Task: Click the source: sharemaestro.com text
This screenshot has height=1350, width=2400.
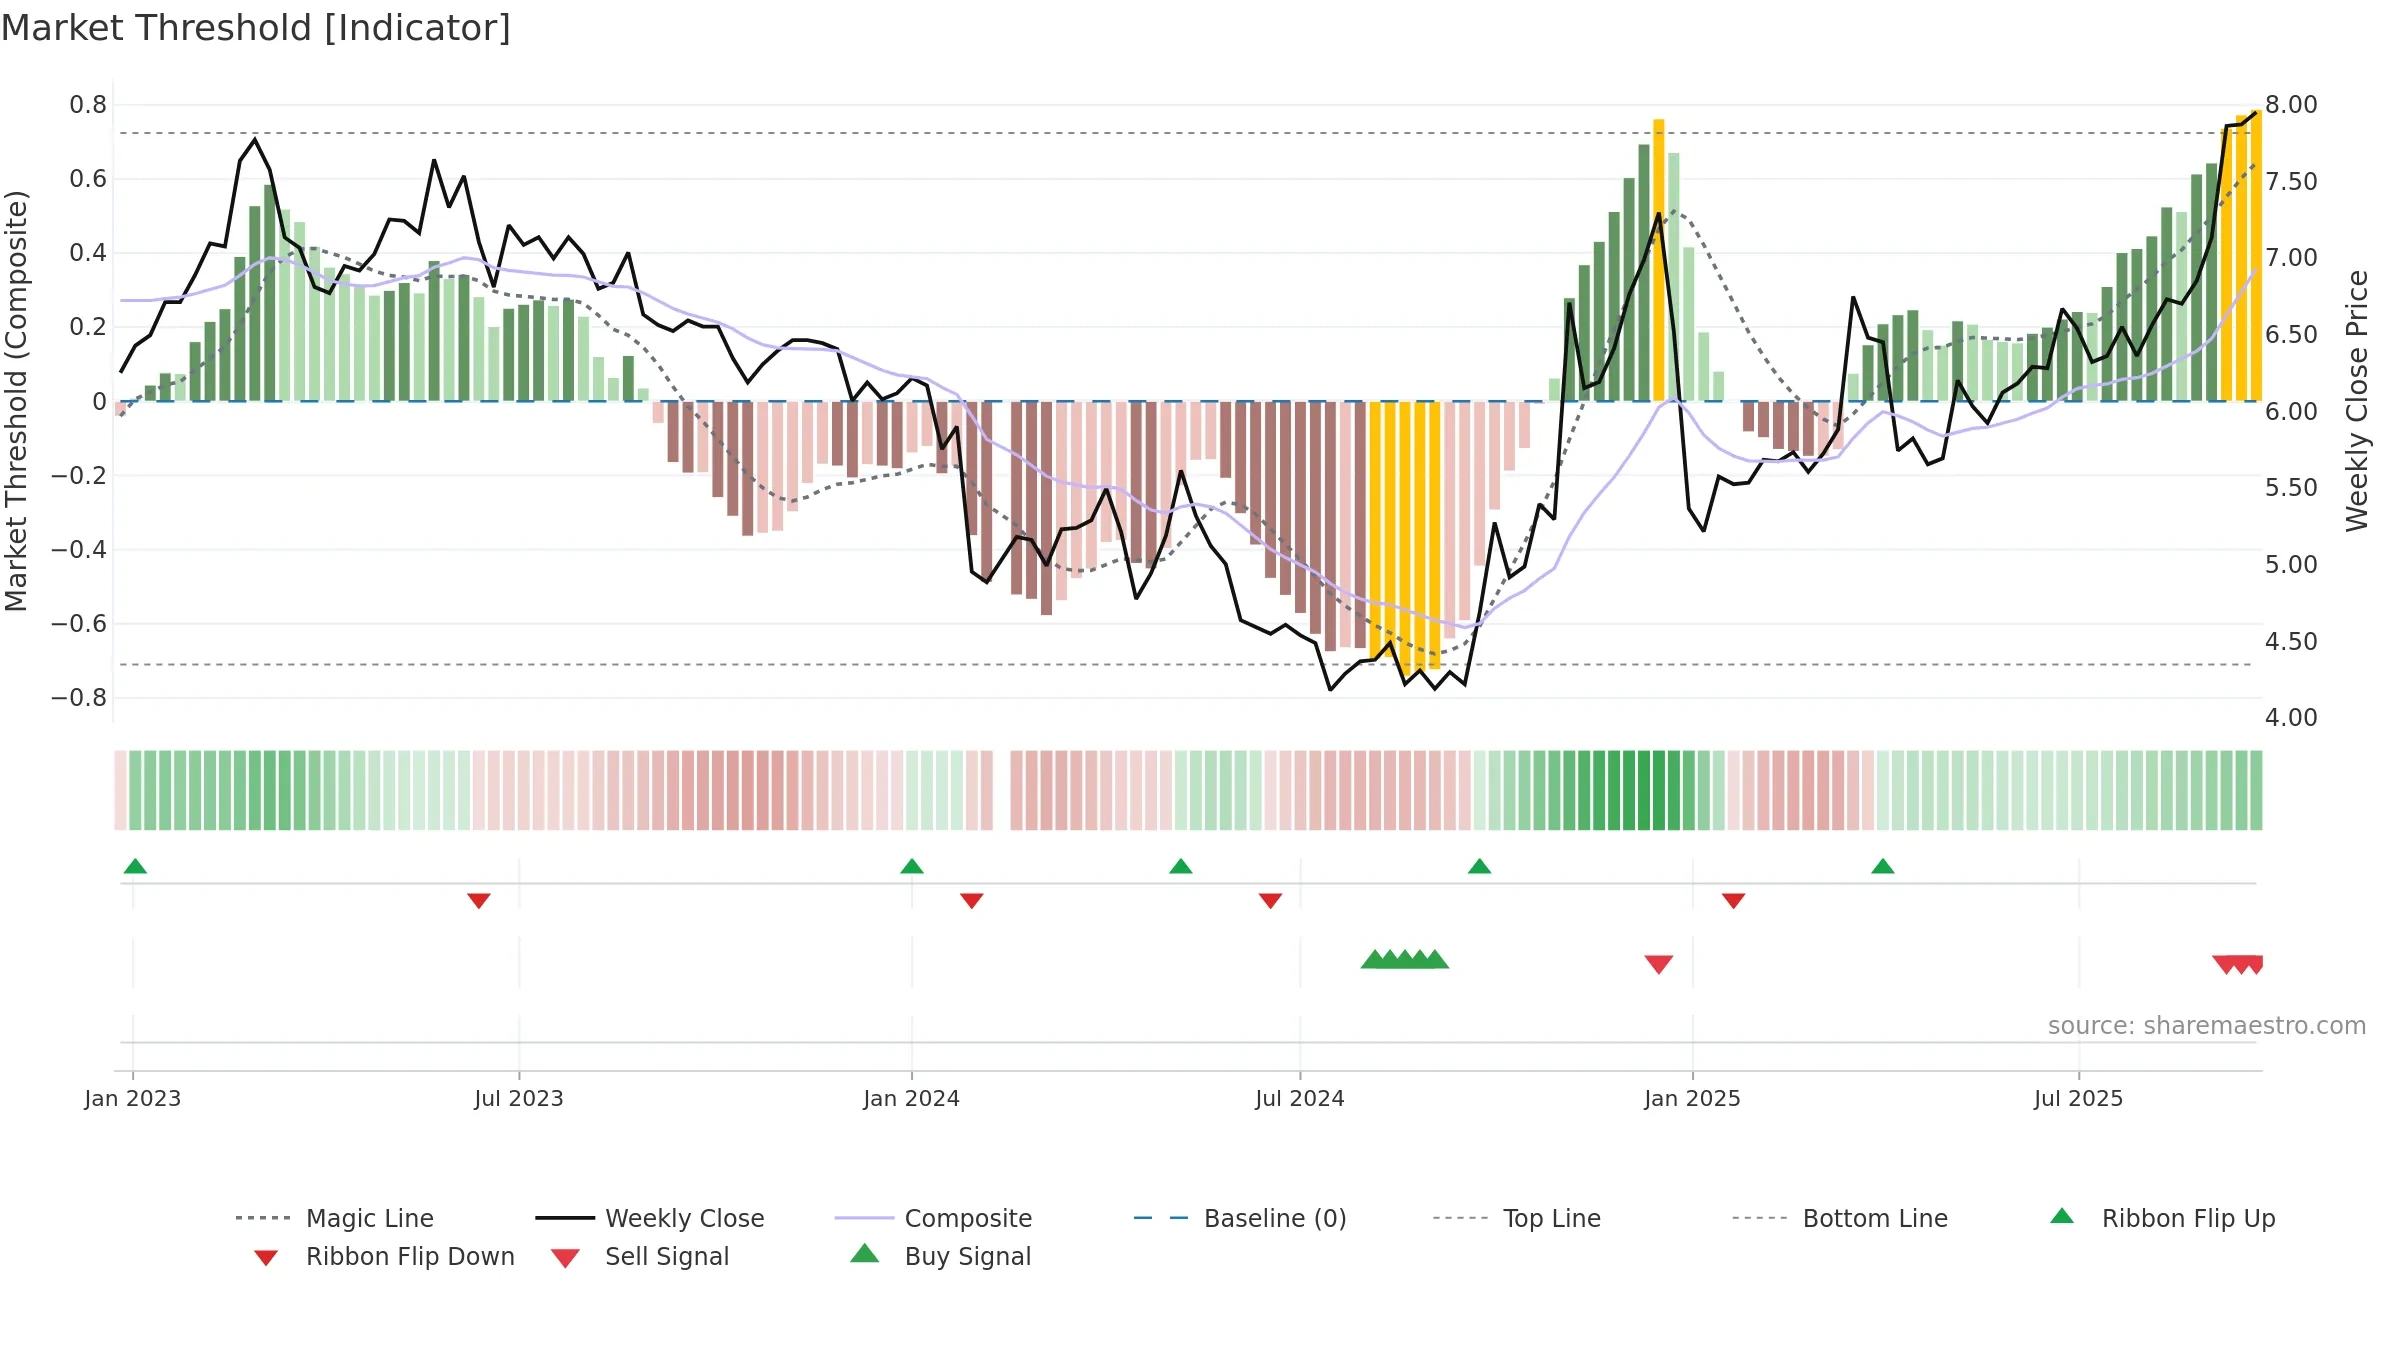Action: tap(2207, 1026)
